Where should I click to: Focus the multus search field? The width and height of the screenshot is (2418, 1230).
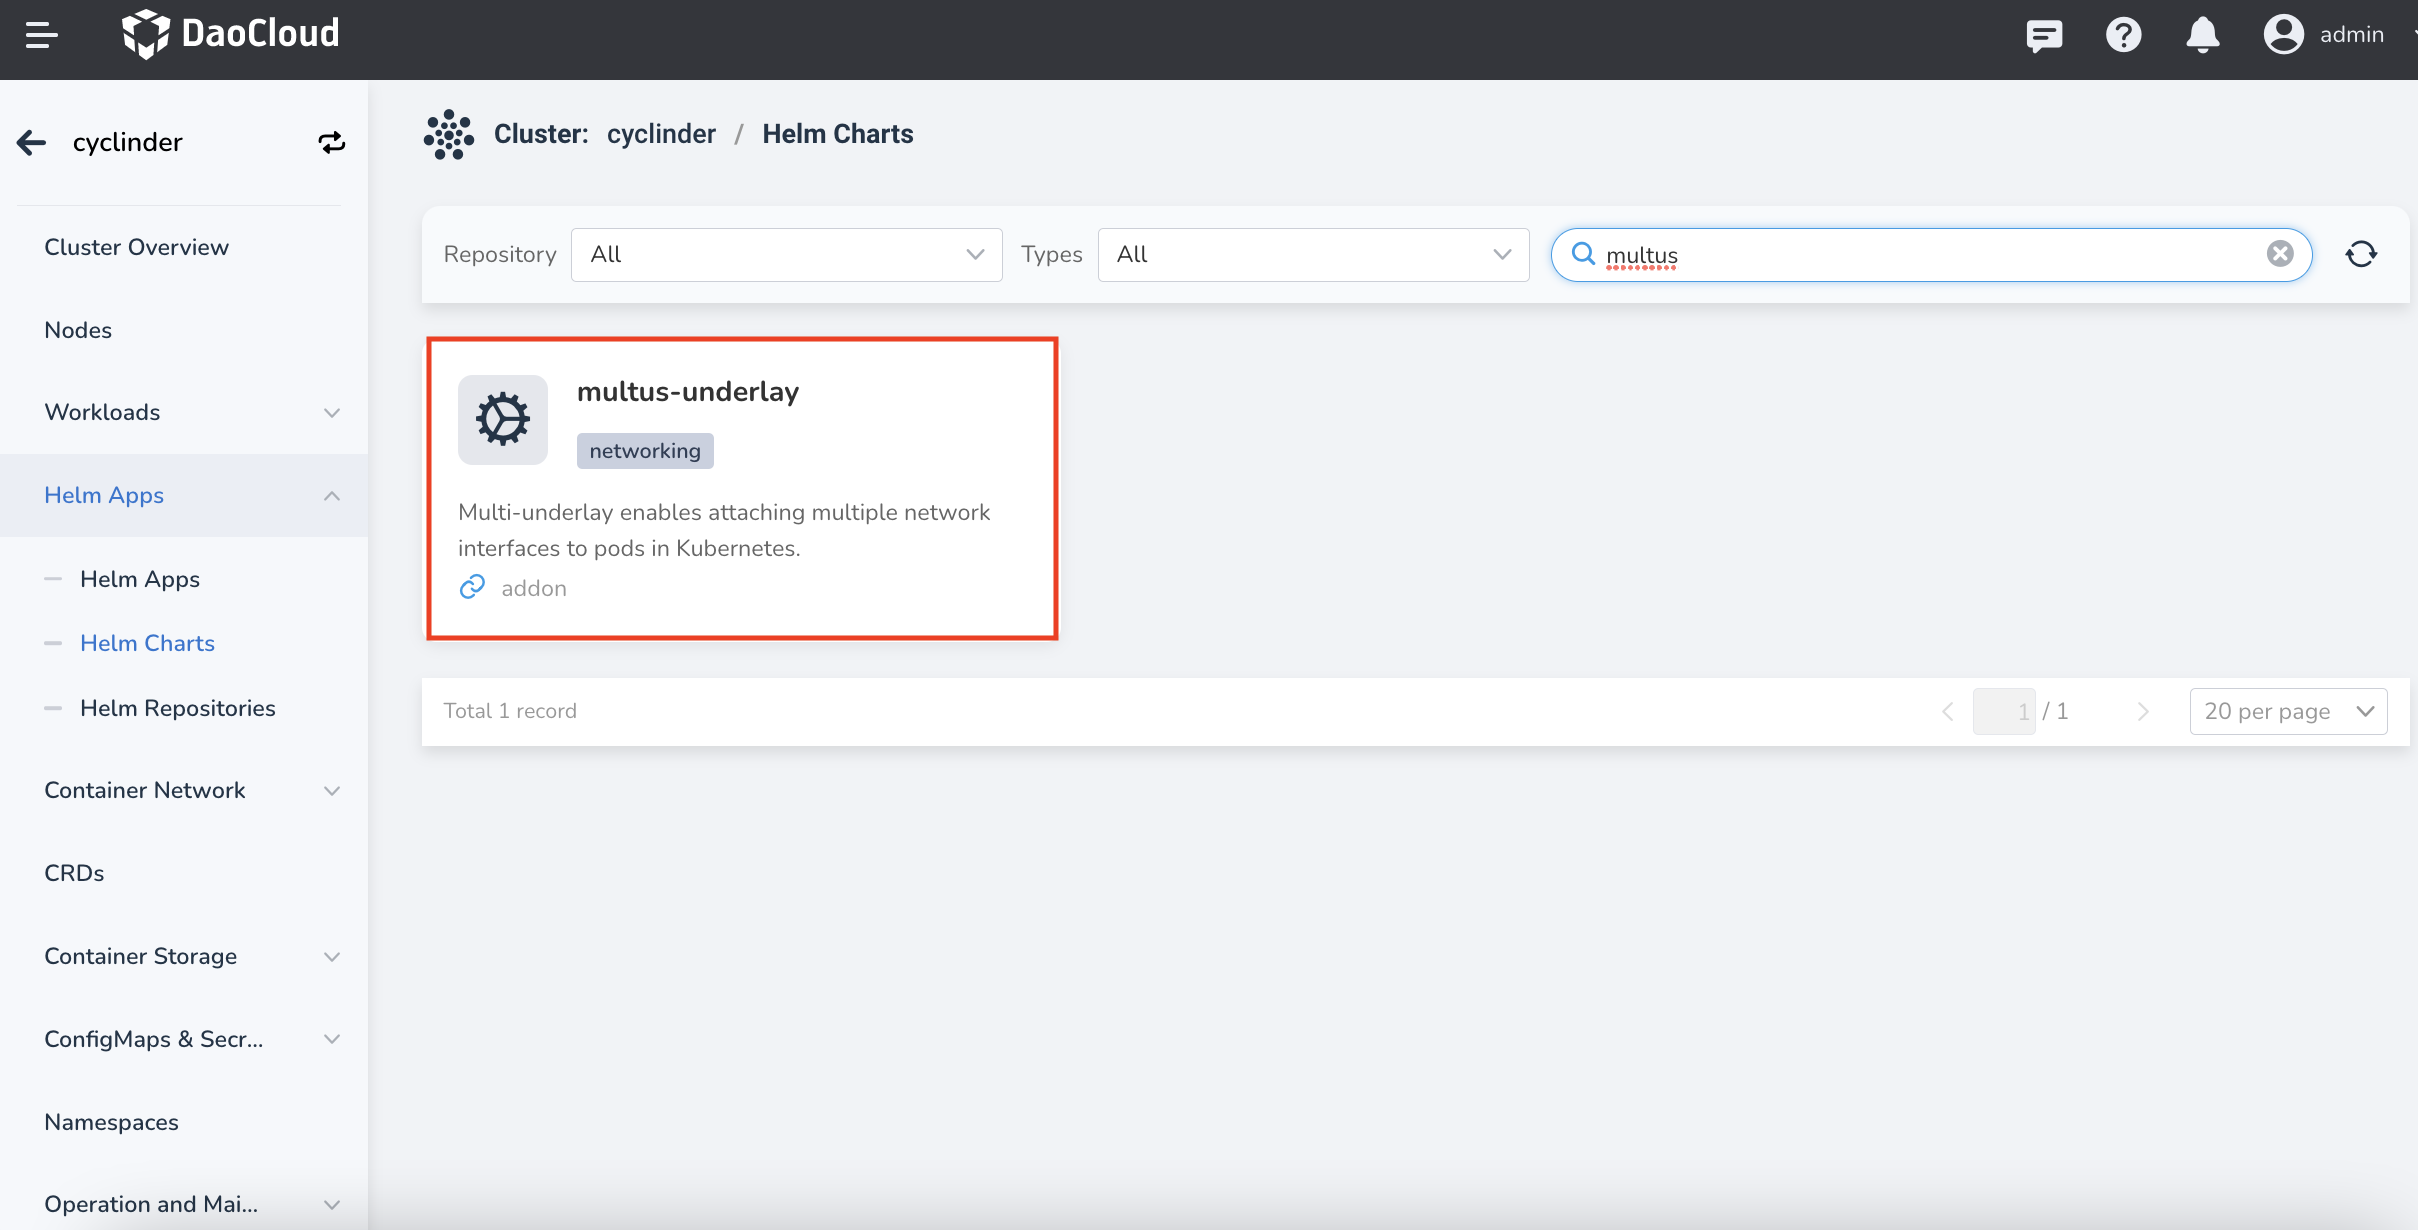pos(1931,255)
